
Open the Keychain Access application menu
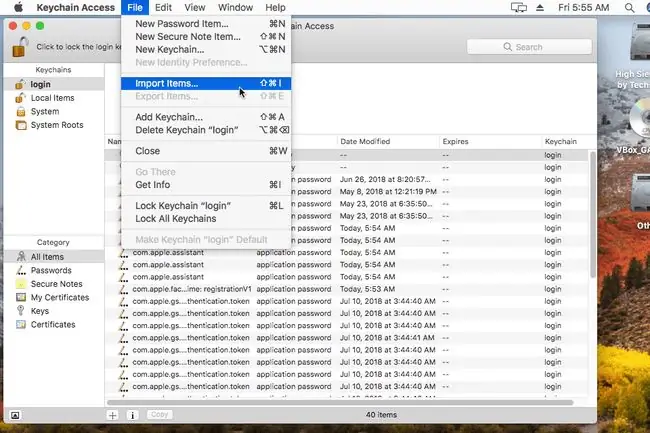(75, 7)
